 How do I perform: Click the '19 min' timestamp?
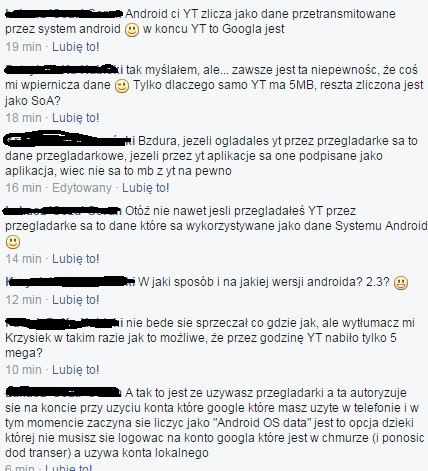[23, 47]
